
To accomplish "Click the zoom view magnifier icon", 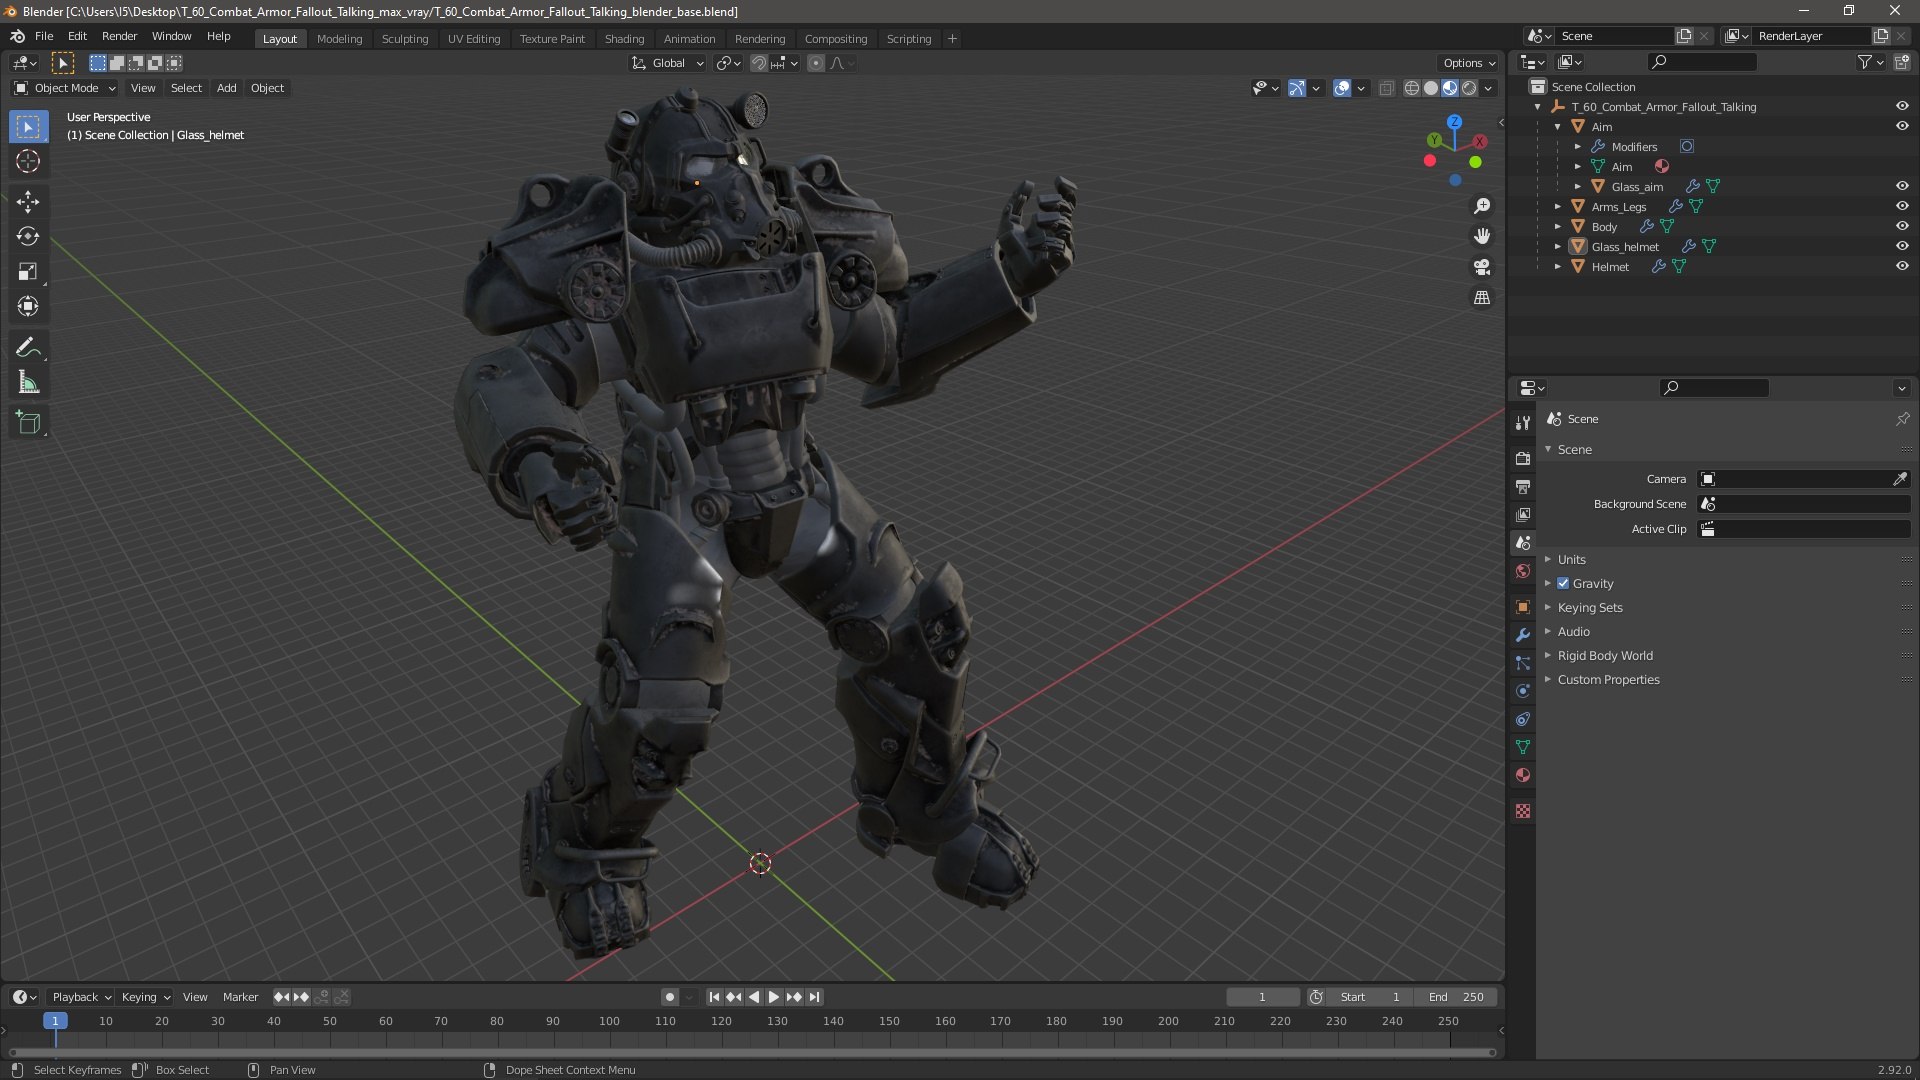I will [x=1482, y=206].
